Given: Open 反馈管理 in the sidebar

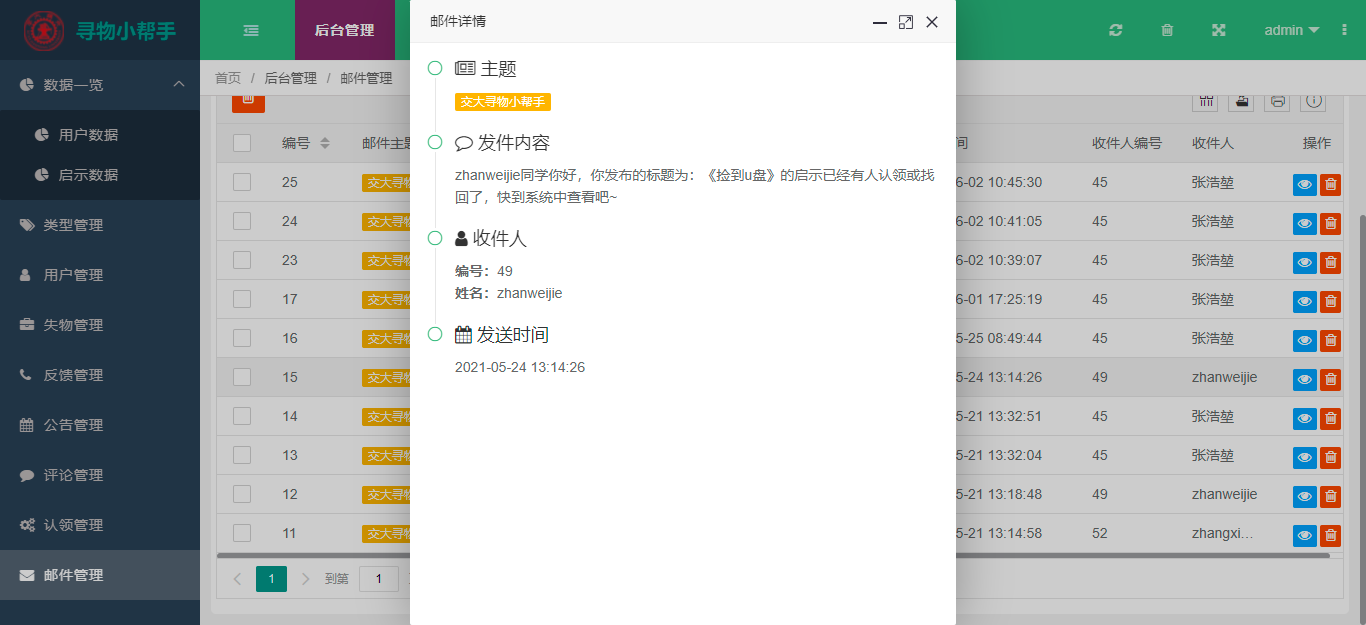Looking at the screenshot, I should point(100,375).
